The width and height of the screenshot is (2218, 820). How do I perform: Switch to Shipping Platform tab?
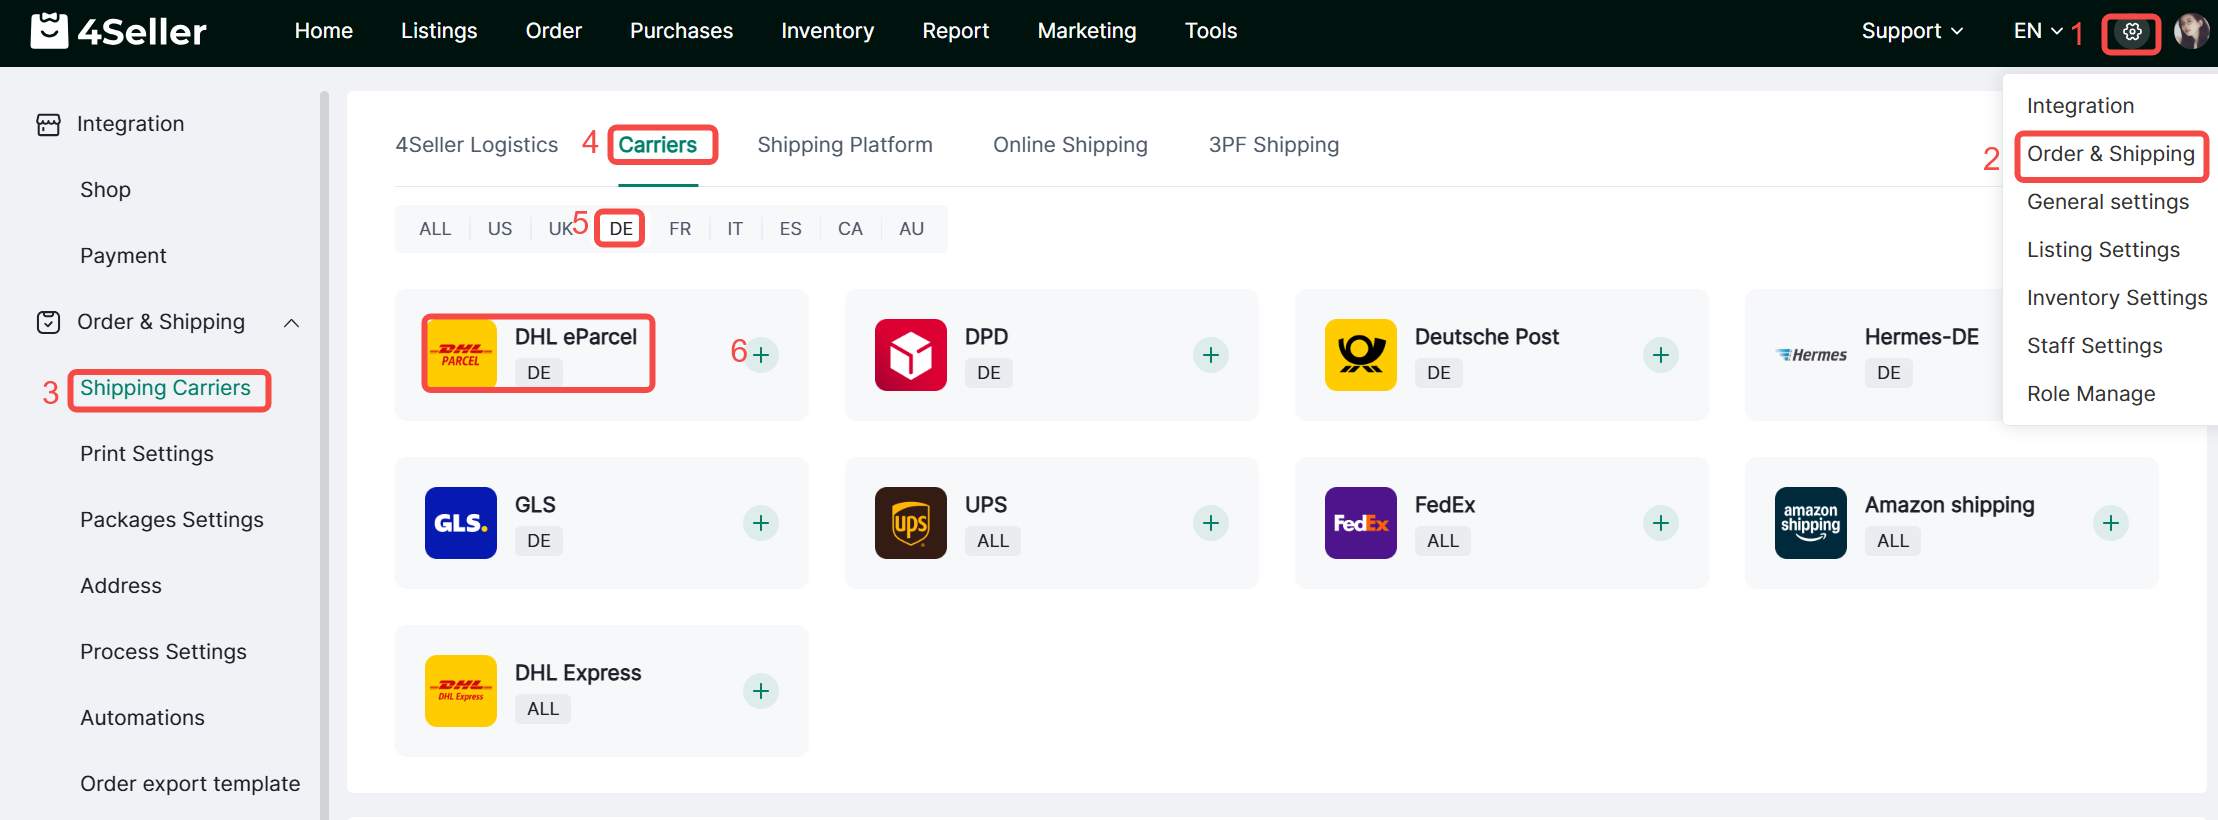pyautogui.click(x=844, y=145)
